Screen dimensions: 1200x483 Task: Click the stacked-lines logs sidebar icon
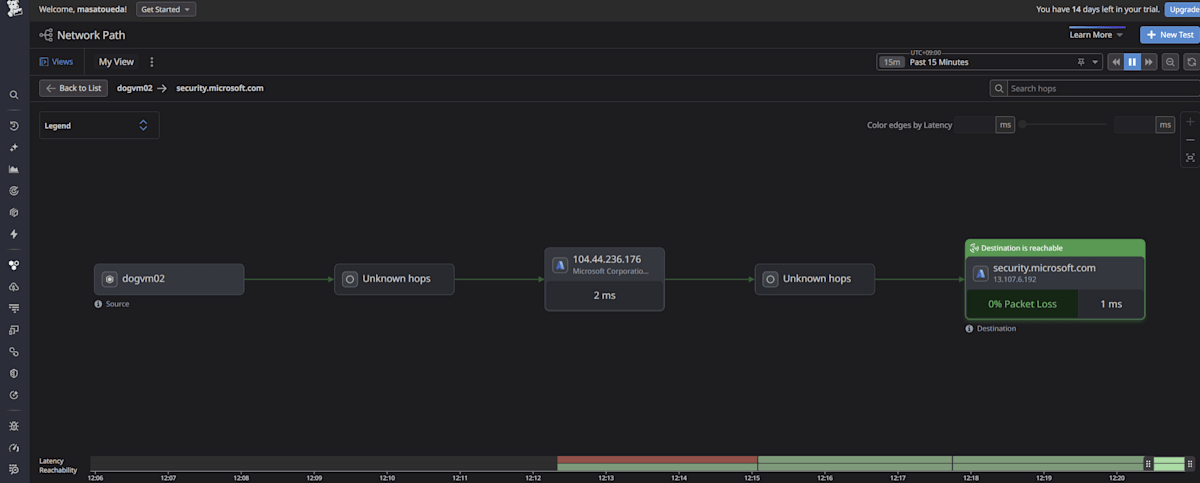(x=14, y=308)
